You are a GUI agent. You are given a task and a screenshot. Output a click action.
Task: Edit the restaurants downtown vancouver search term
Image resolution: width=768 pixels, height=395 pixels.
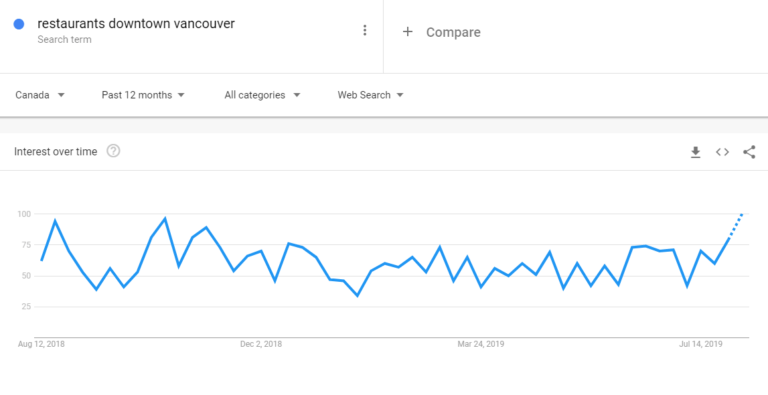136,24
